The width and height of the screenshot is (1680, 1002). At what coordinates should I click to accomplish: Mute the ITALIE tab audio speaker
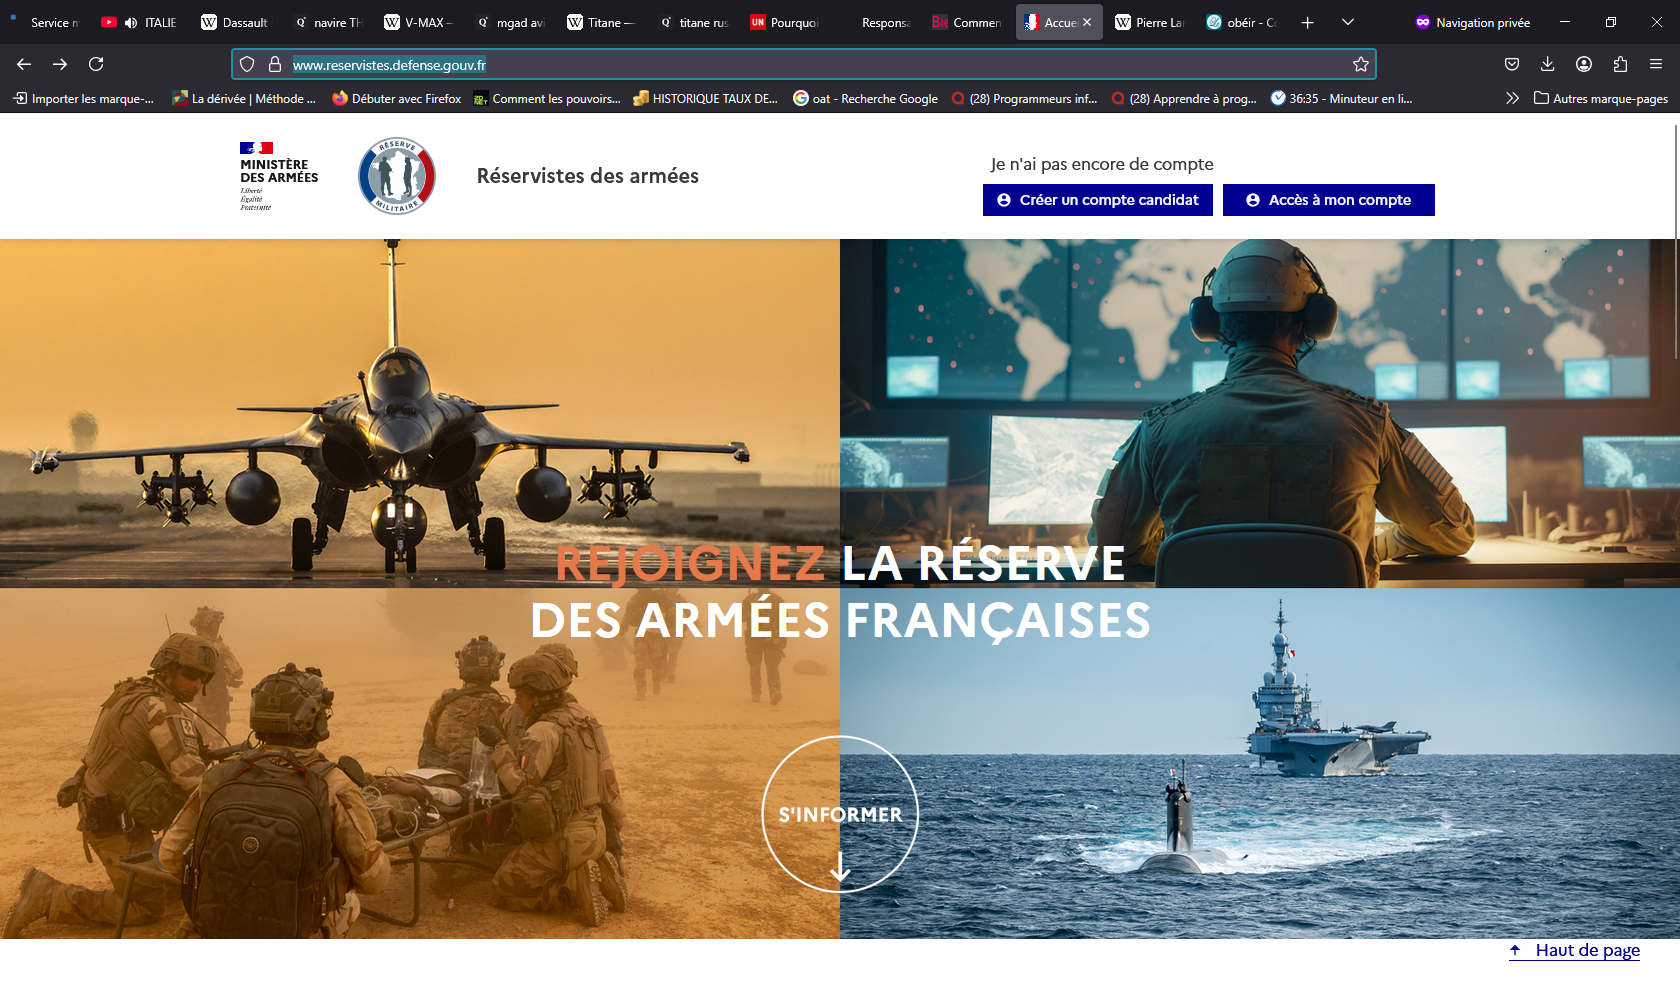tap(131, 22)
